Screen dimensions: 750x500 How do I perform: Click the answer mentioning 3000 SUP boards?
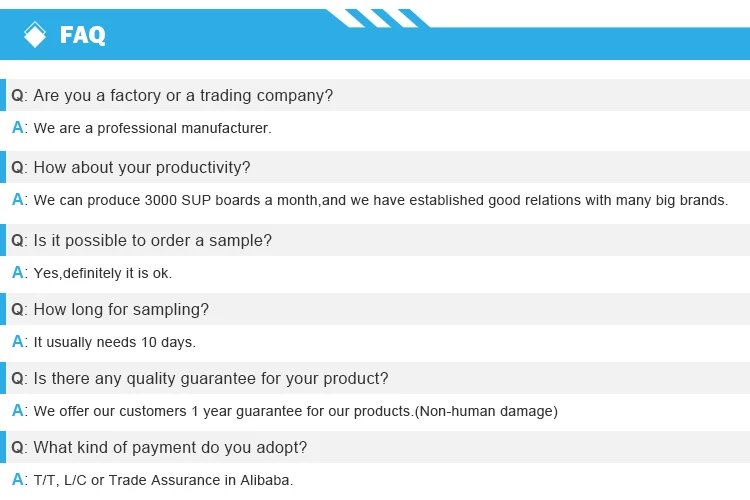coord(381,200)
